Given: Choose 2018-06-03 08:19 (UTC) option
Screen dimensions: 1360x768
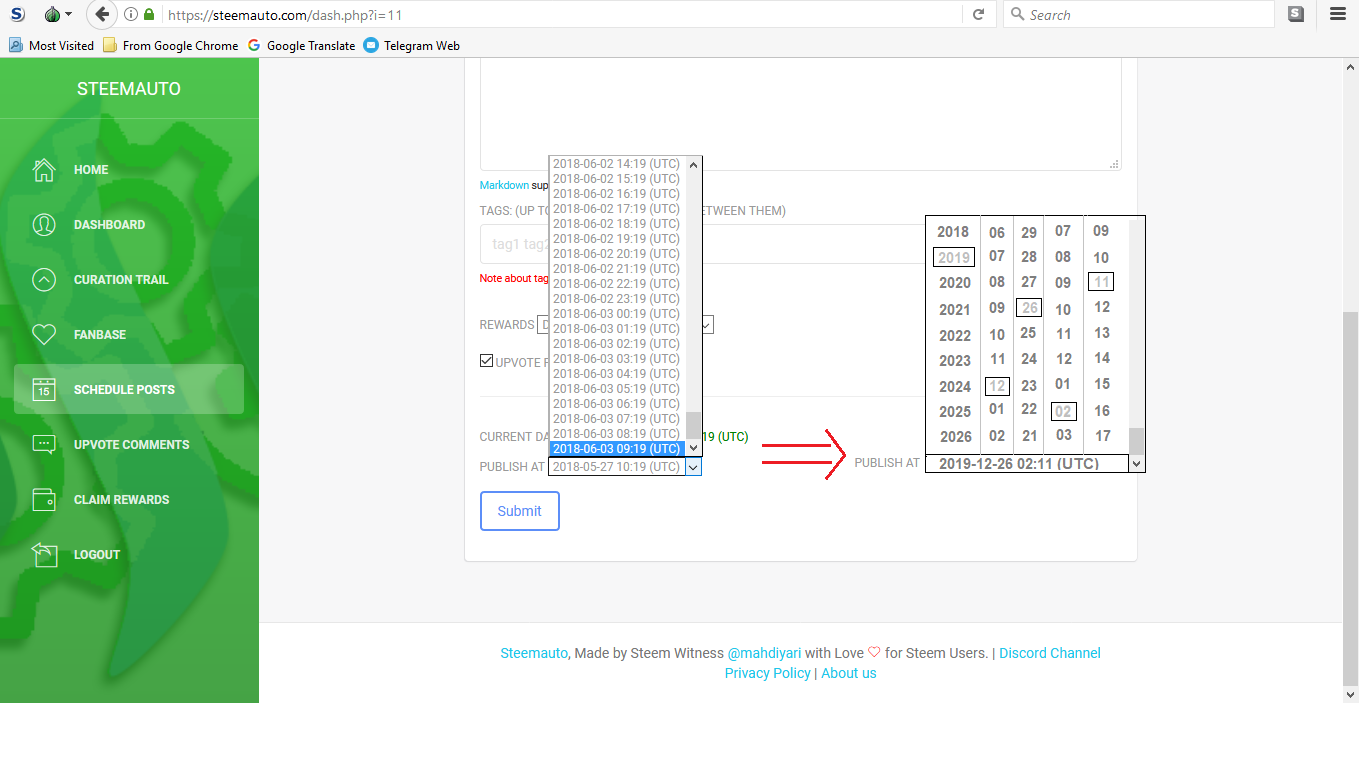Looking at the screenshot, I should pyautogui.click(x=617, y=434).
